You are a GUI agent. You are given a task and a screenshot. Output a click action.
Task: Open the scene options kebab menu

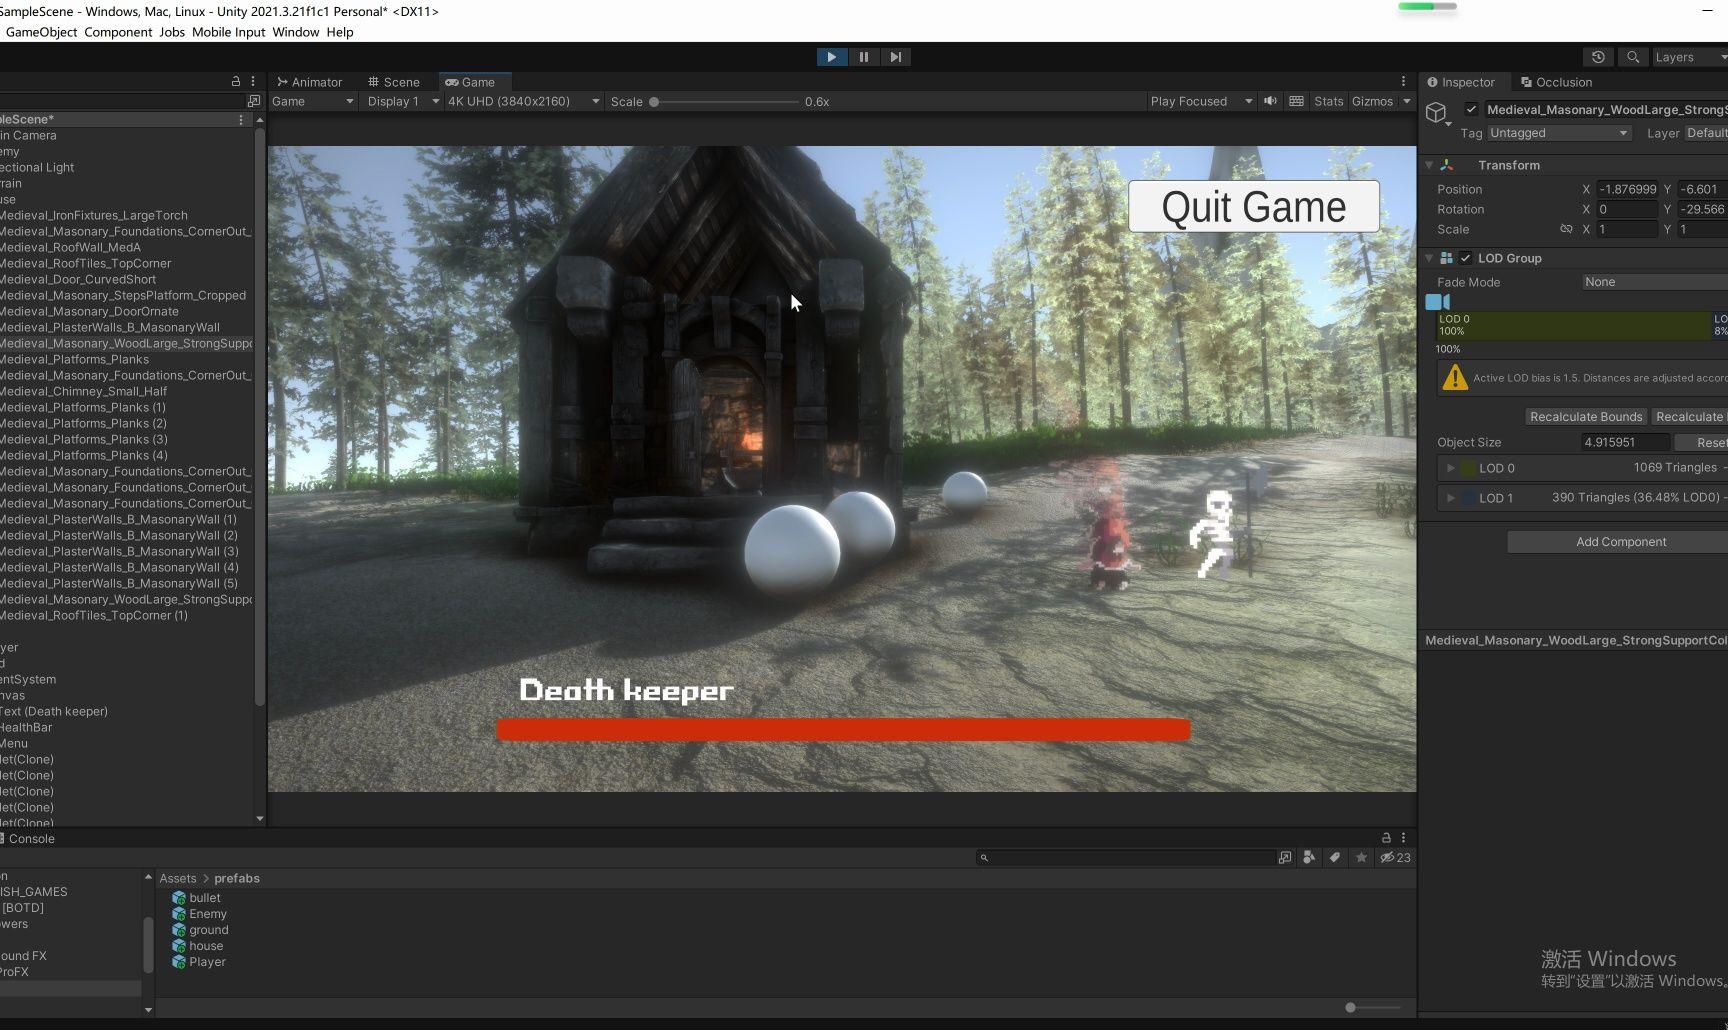pyautogui.click(x=240, y=119)
